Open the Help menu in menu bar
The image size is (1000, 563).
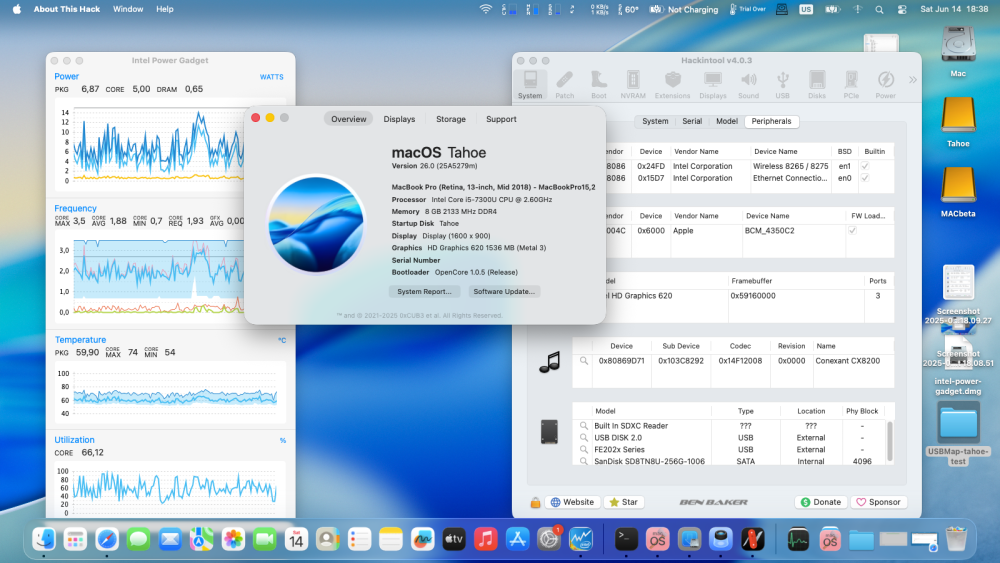(x=165, y=9)
